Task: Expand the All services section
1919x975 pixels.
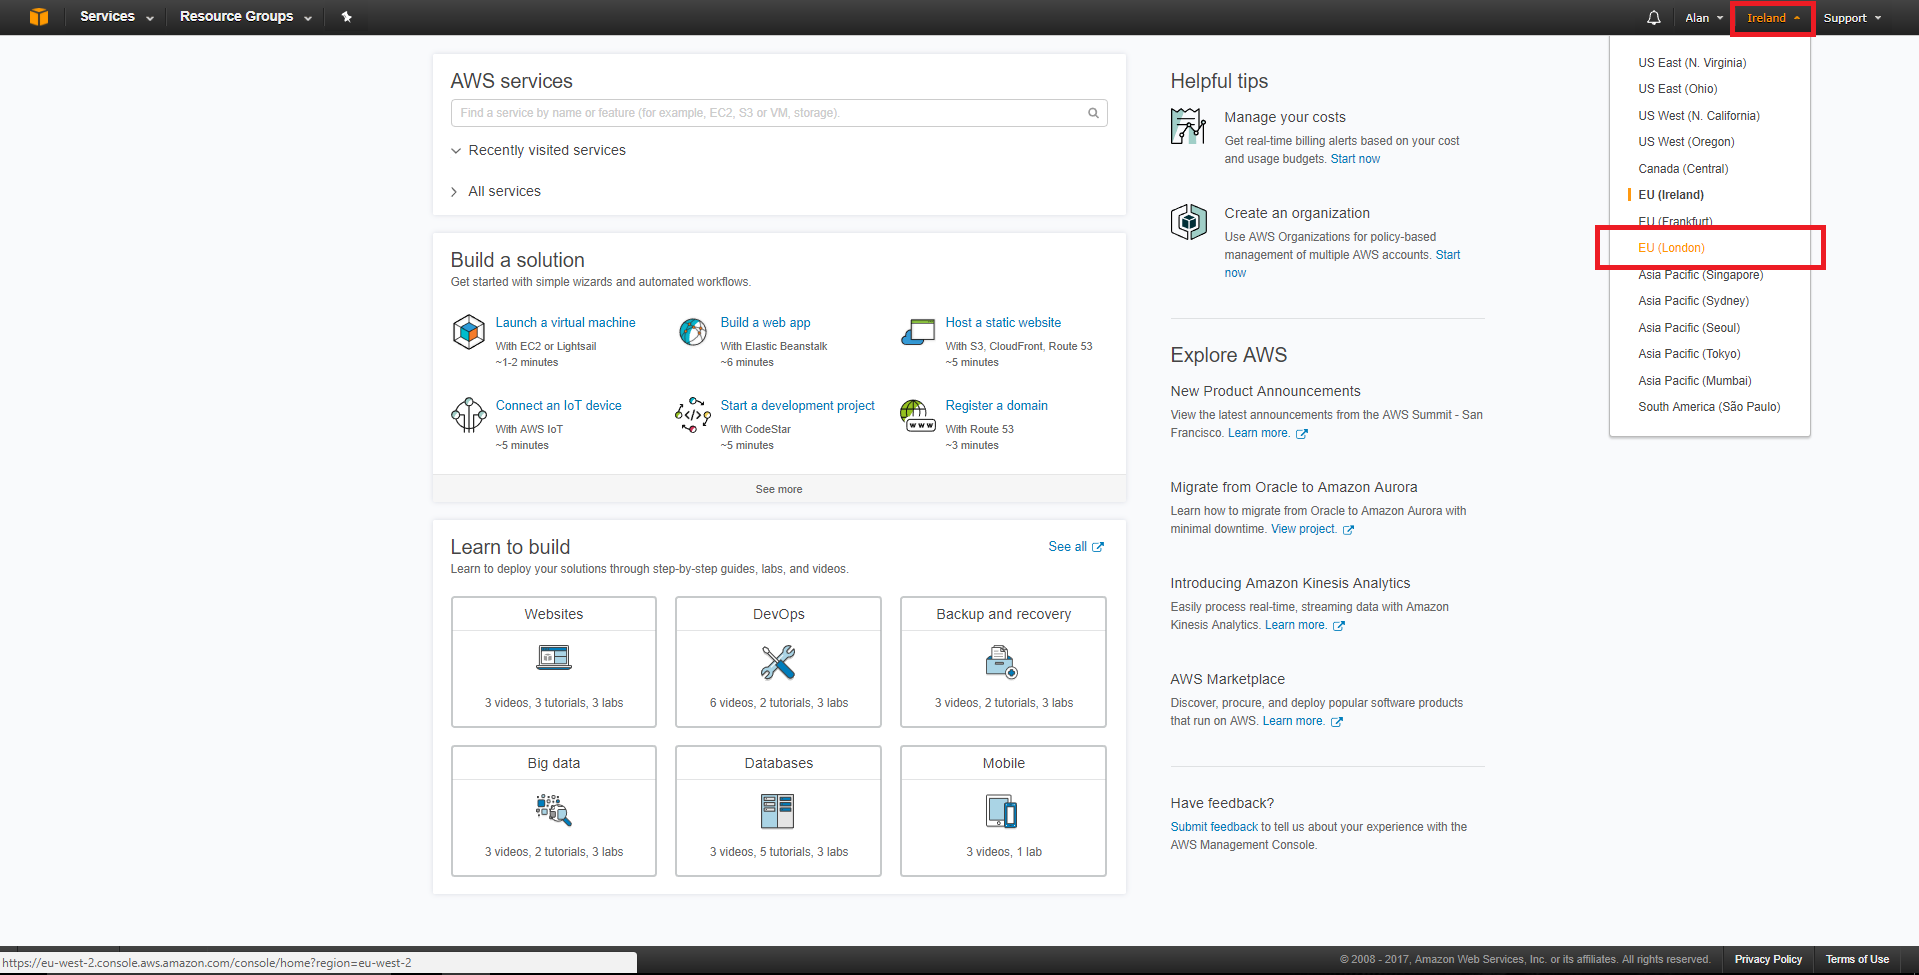Action: click(x=495, y=191)
